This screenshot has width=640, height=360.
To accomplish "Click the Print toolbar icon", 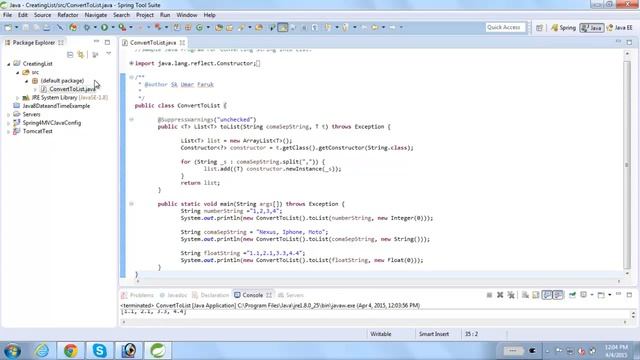I will (x=47, y=27).
